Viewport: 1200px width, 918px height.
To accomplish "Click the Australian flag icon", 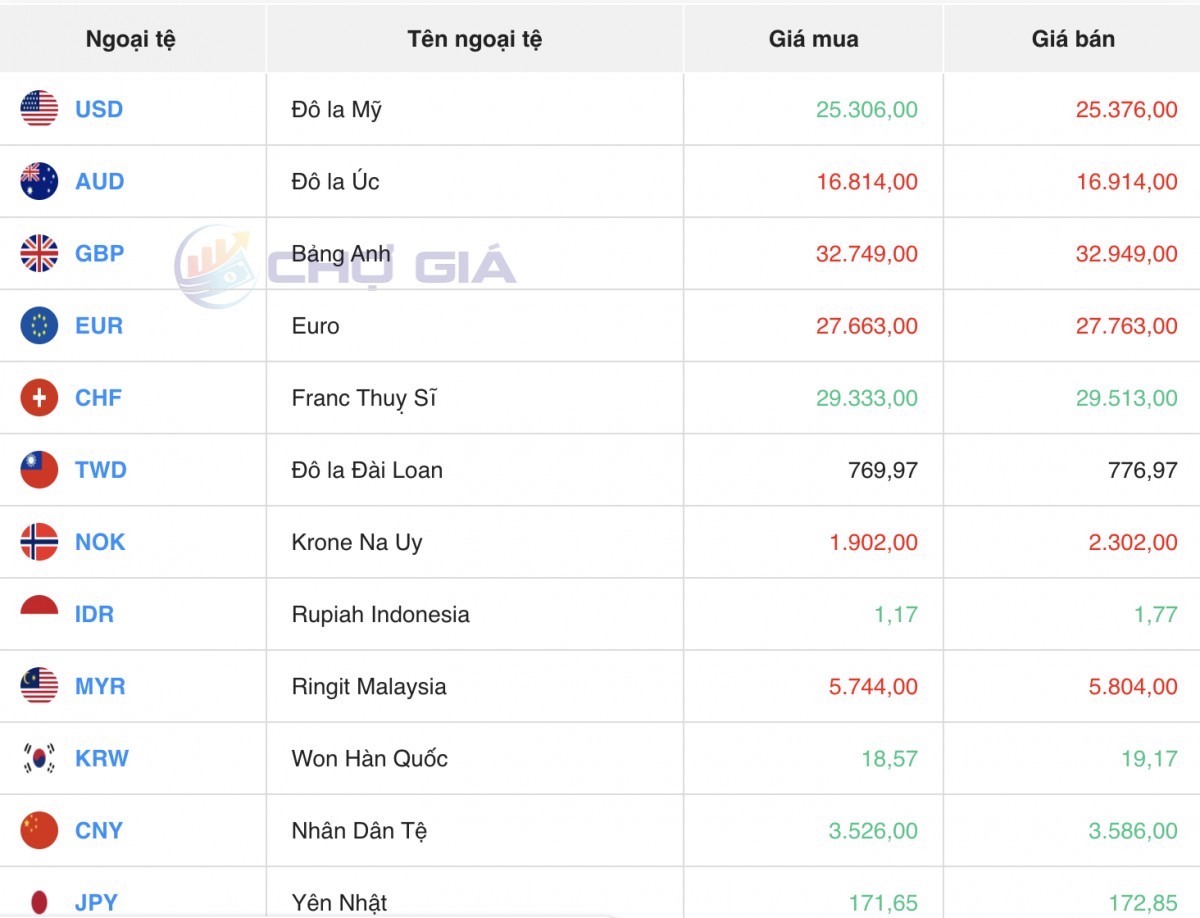I will click(x=39, y=181).
